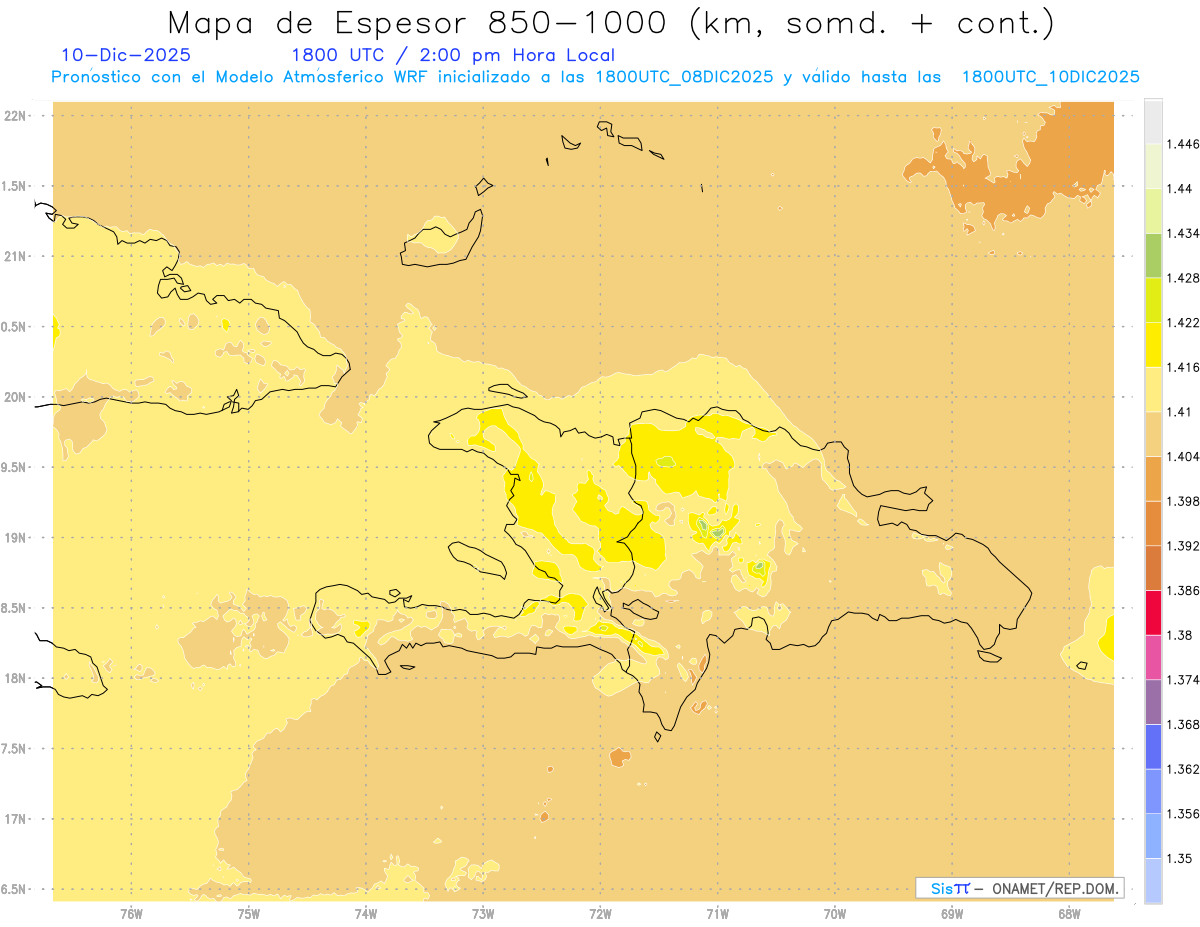
Task: Click the "1800 UTC / 2:00 pm Hora Local" text
Action: 453,55
